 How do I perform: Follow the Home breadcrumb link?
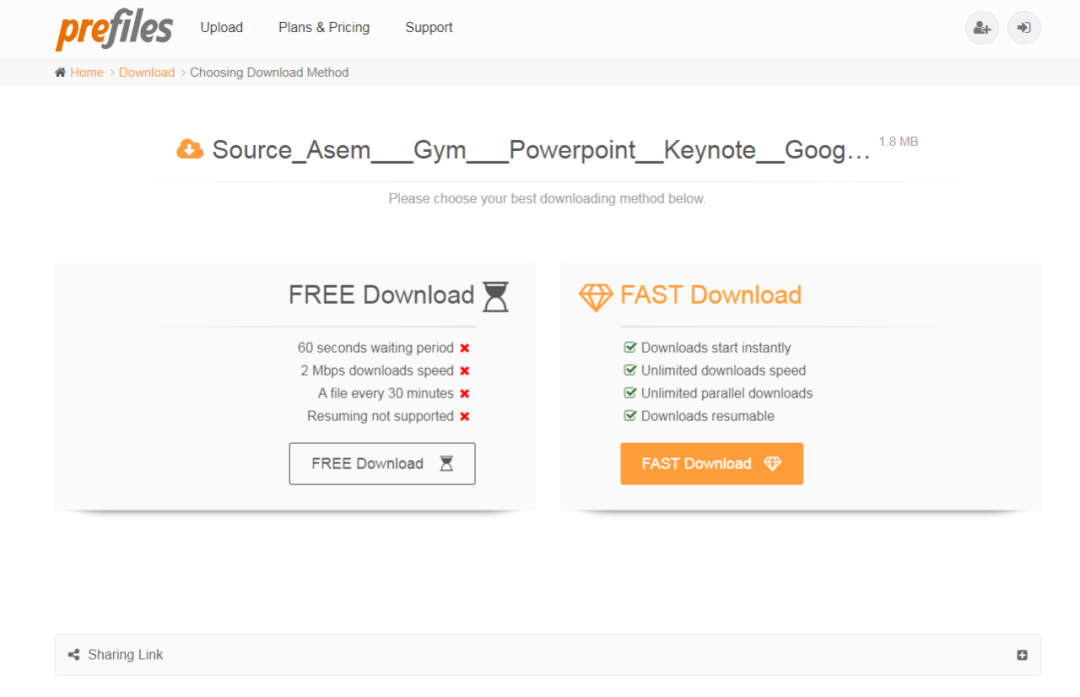click(x=87, y=72)
